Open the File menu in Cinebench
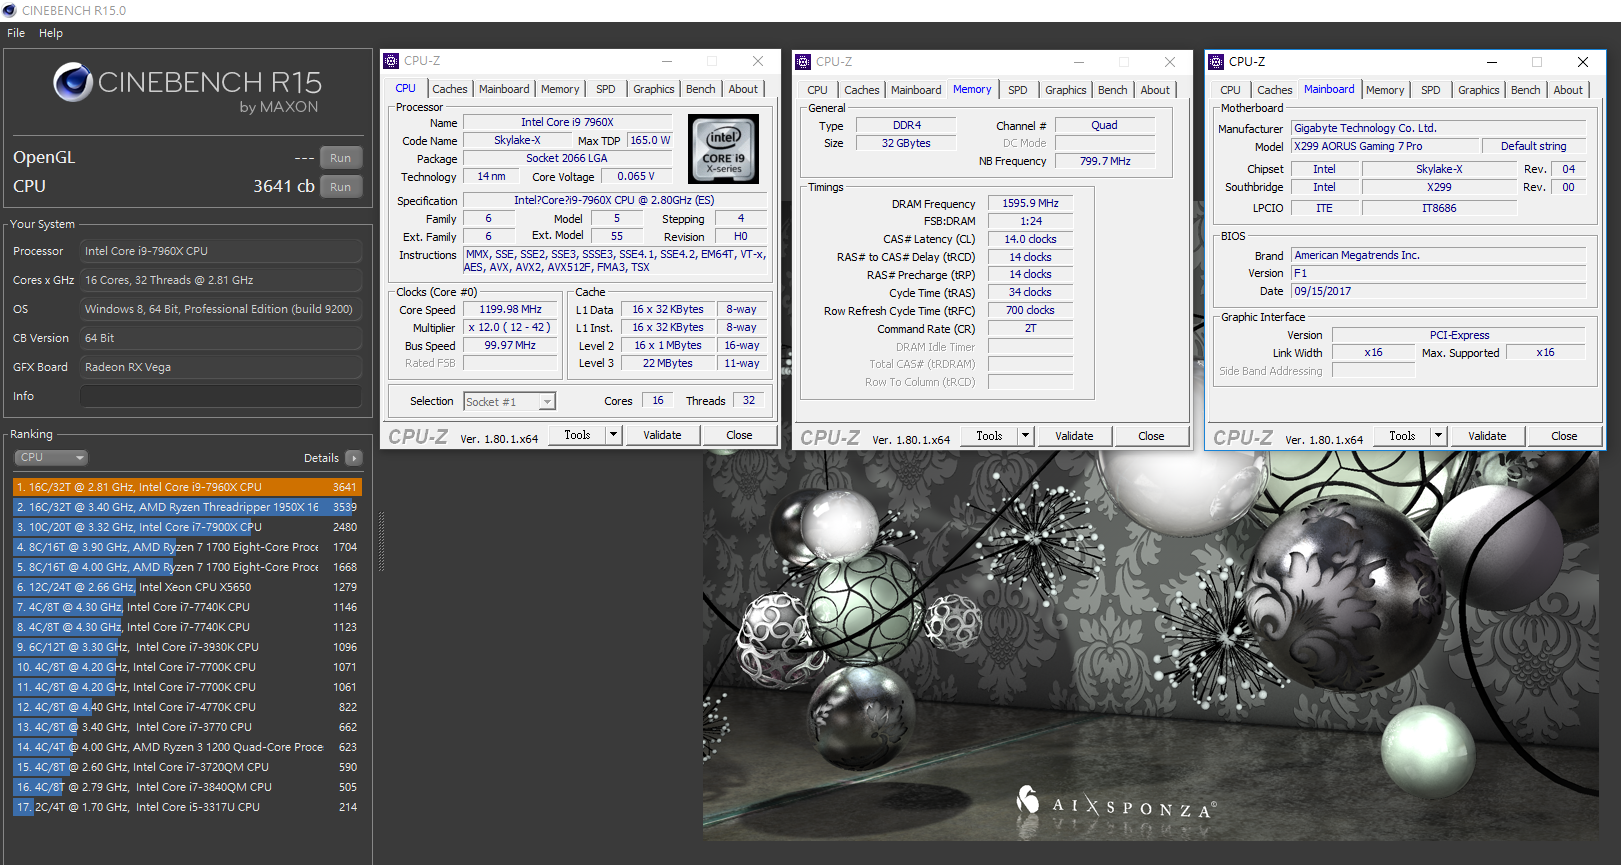The height and width of the screenshot is (865, 1621). tap(16, 33)
